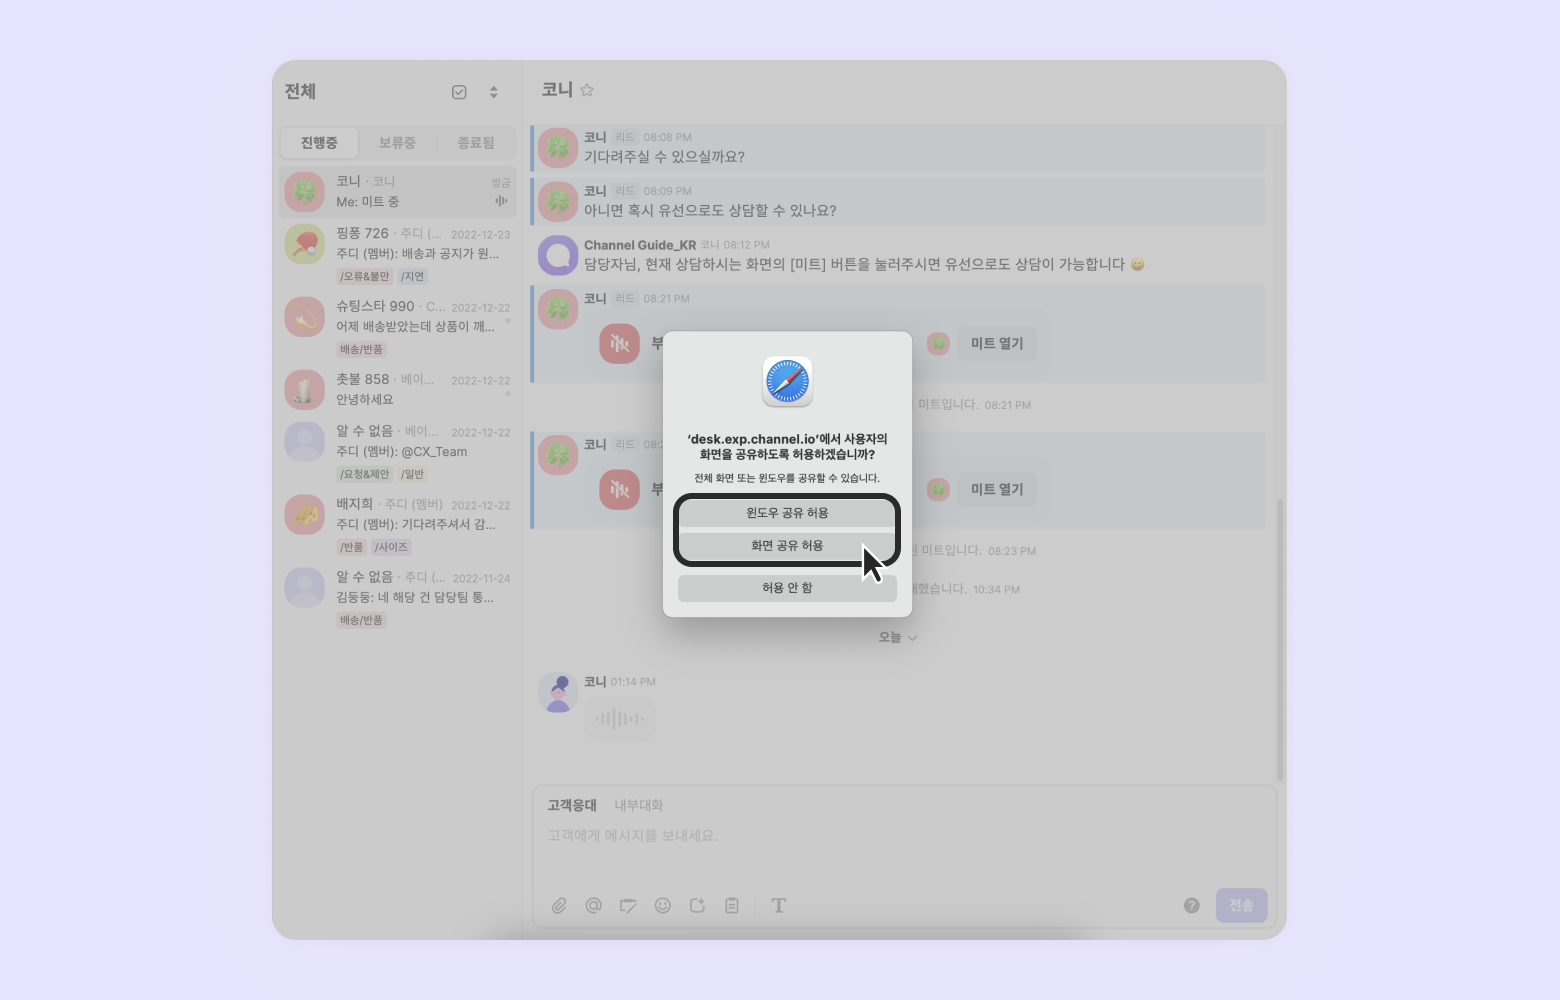Screen dimensions: 1560x1000
Task: Click the candle avatar of 촛불 858
Action: click(x=305, y=390)
